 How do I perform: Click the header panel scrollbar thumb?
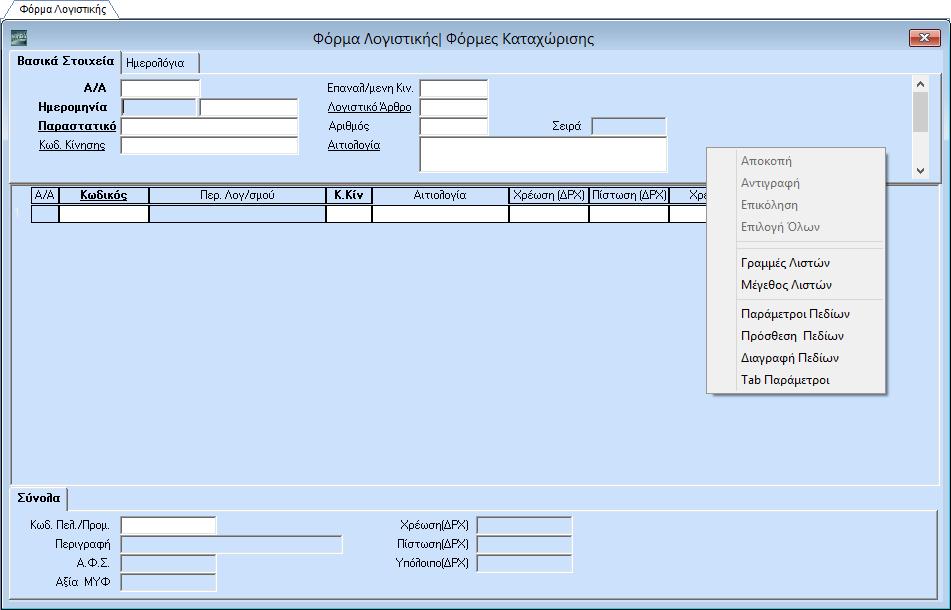(920, 112)
